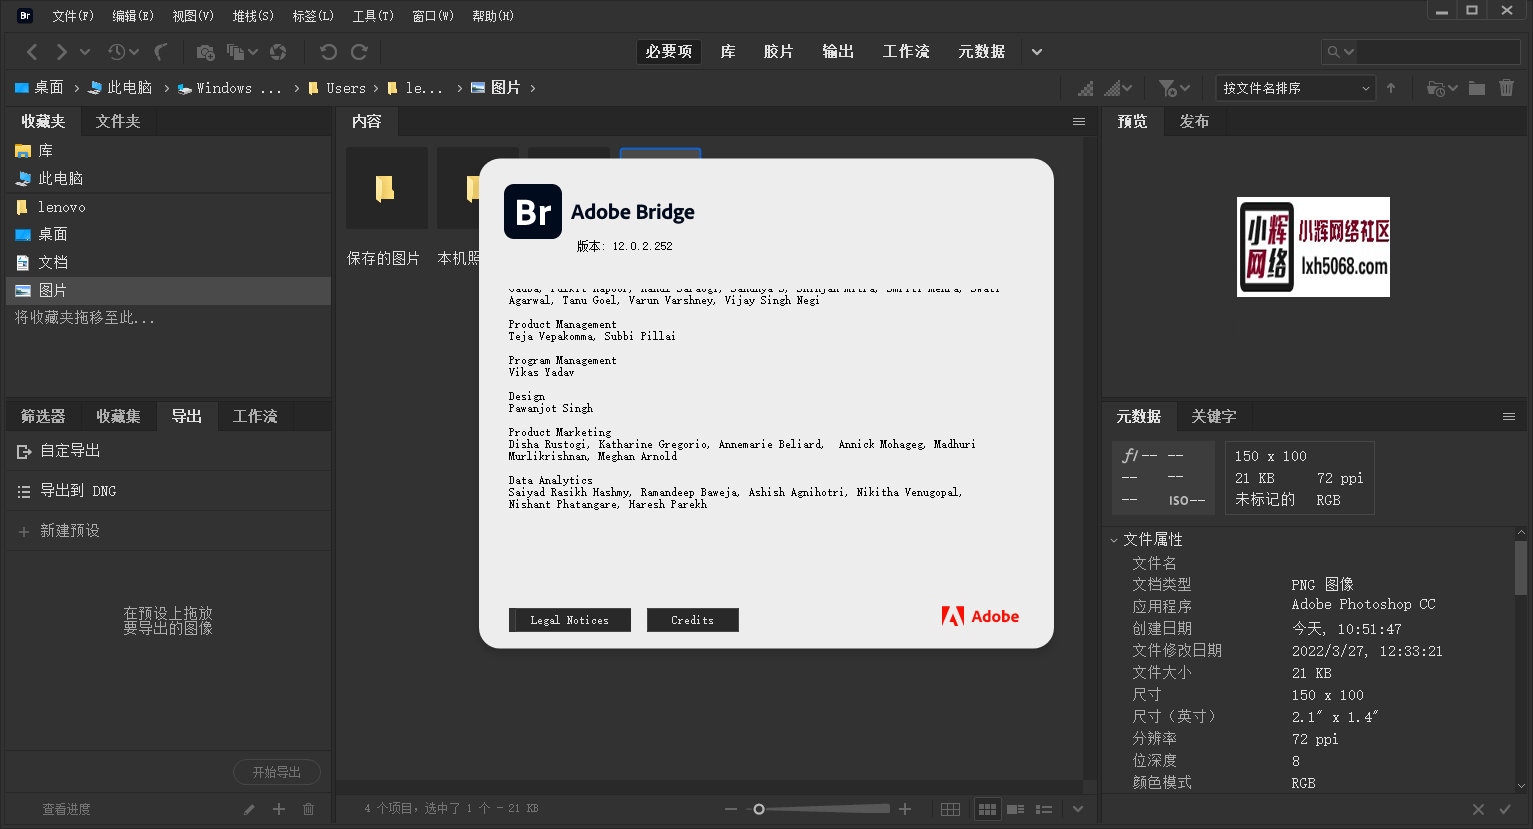This screenshot has width=1533, height=829.
Task: Open the filter by rating dropdown
Action: [x=1174, y=89]
